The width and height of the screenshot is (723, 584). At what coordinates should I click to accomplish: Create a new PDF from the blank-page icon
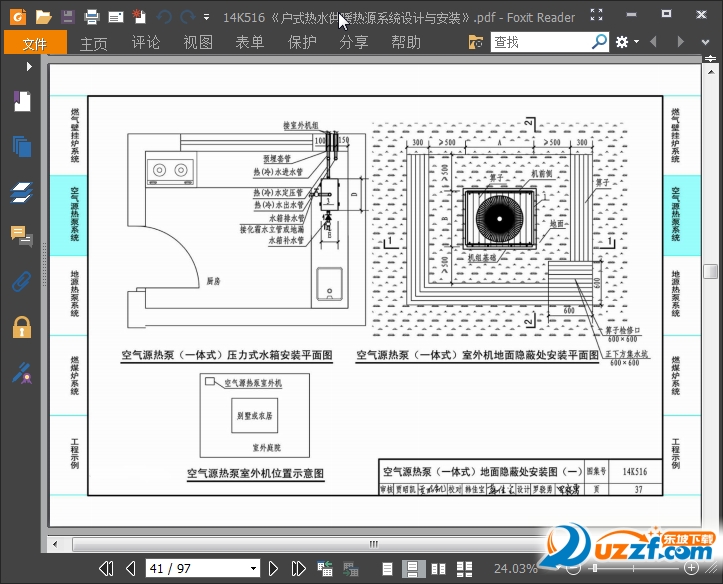tap(139, 17)
